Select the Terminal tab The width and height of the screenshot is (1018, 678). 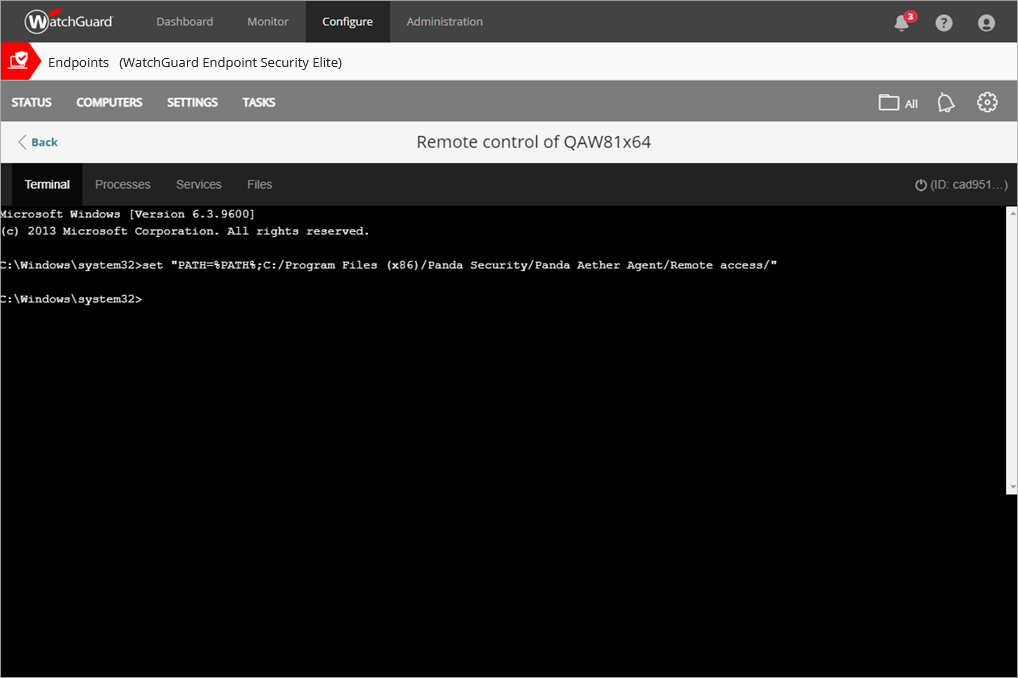47,184
